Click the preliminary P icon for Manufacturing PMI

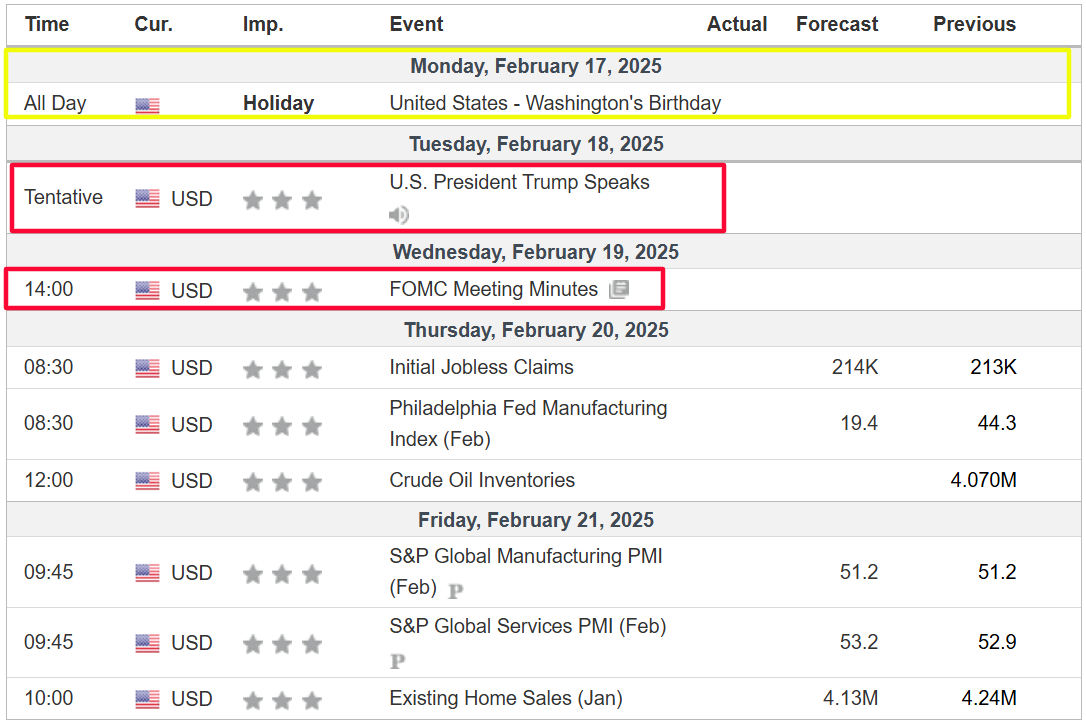tap(455, 591)
